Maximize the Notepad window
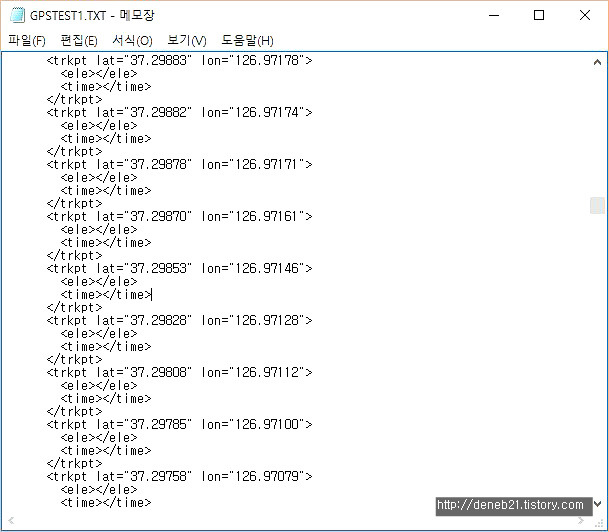The image size is (609, 532). (x=539, y=16)
